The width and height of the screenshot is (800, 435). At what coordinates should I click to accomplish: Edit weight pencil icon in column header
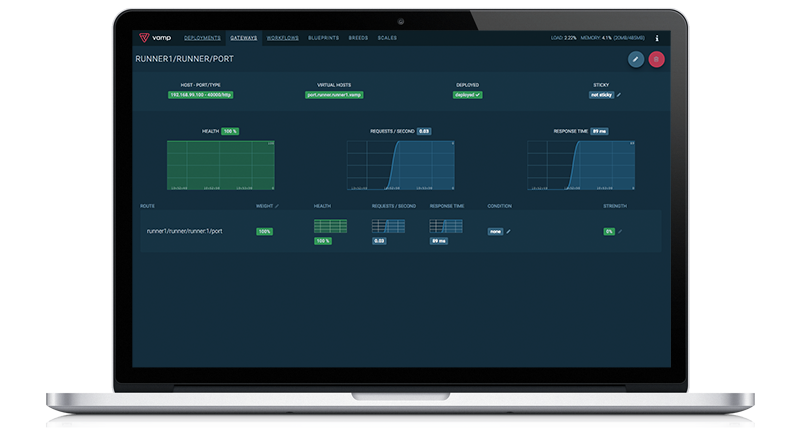[x=277, y=206]
